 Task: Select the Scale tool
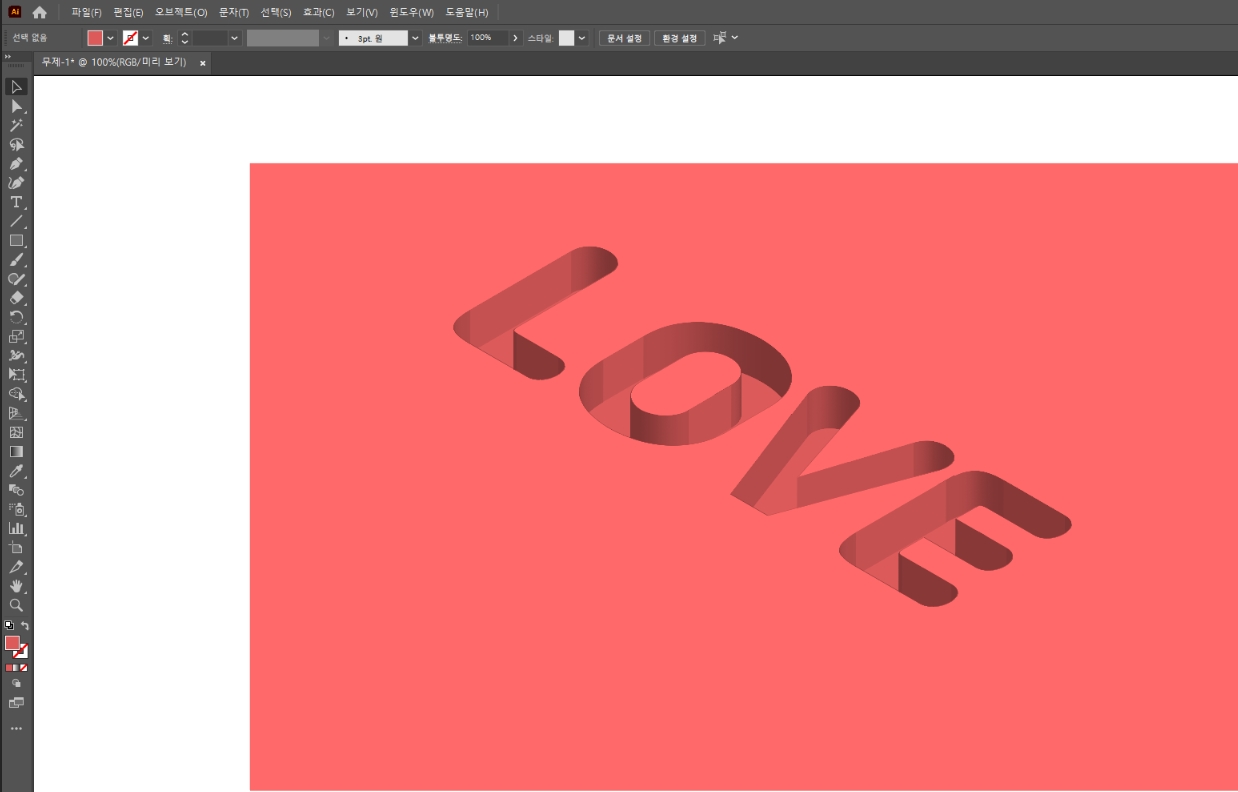[x=16, y=337]
